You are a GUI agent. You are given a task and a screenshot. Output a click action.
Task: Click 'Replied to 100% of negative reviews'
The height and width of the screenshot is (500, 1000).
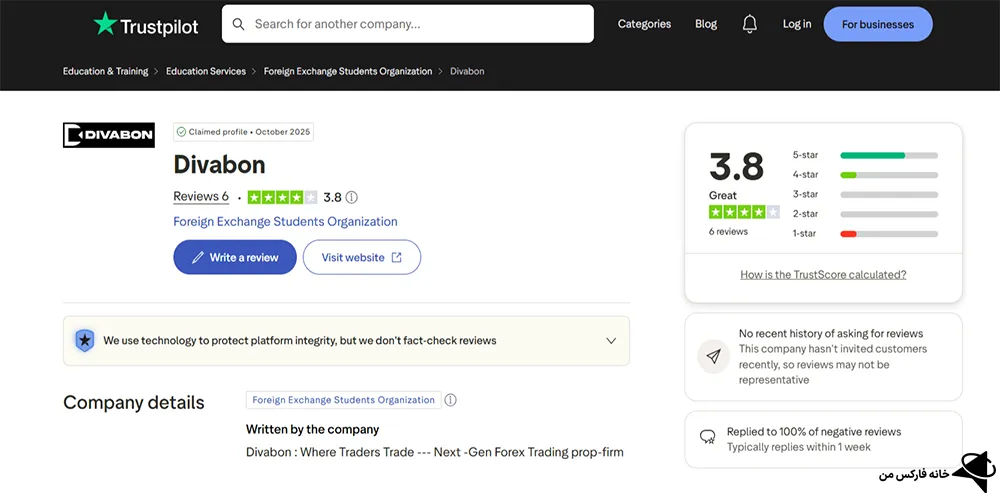point(814,432)
